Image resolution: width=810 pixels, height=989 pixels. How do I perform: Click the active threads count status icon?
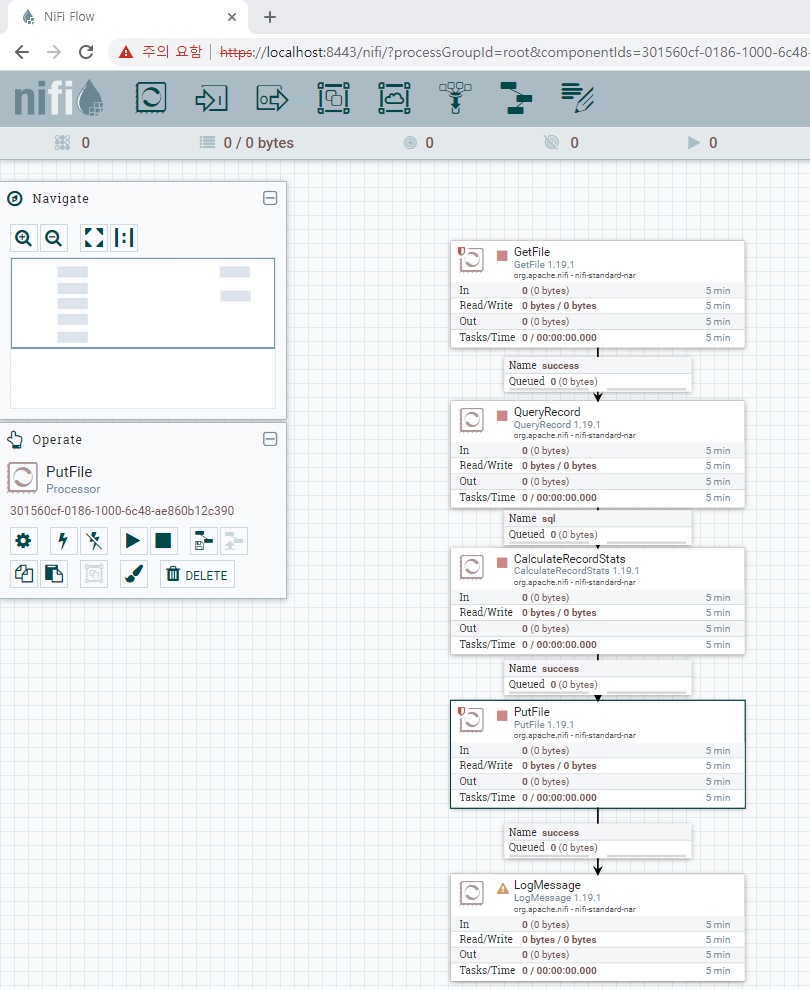pos(62,143)
